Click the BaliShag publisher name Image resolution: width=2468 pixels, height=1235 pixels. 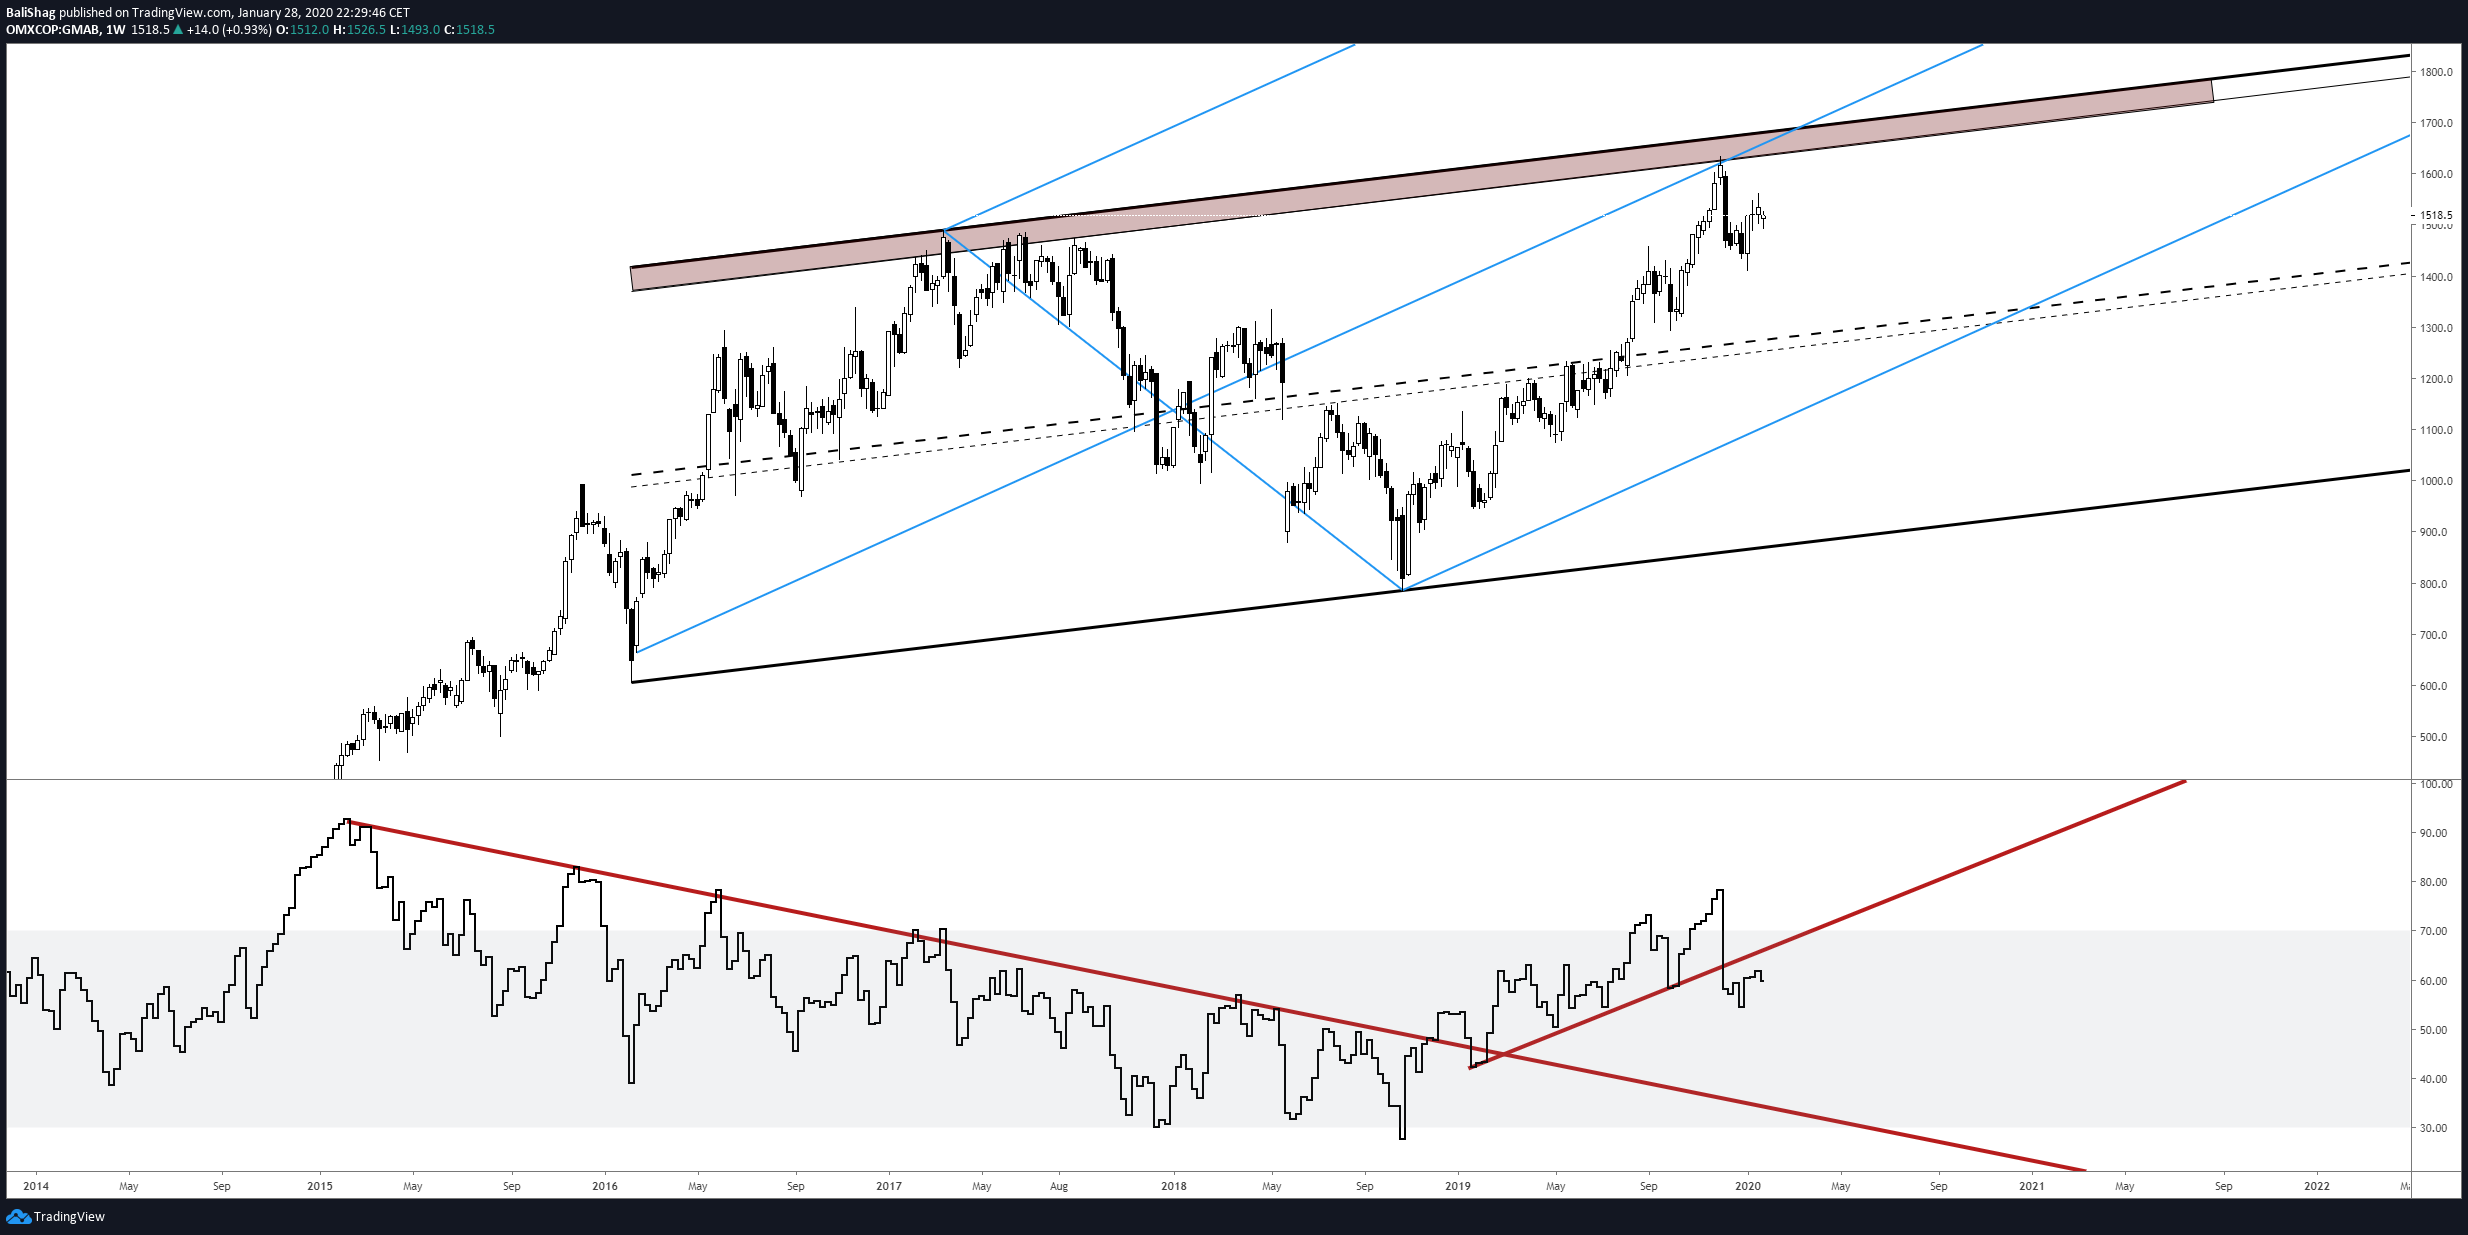[x=31, y=13]
